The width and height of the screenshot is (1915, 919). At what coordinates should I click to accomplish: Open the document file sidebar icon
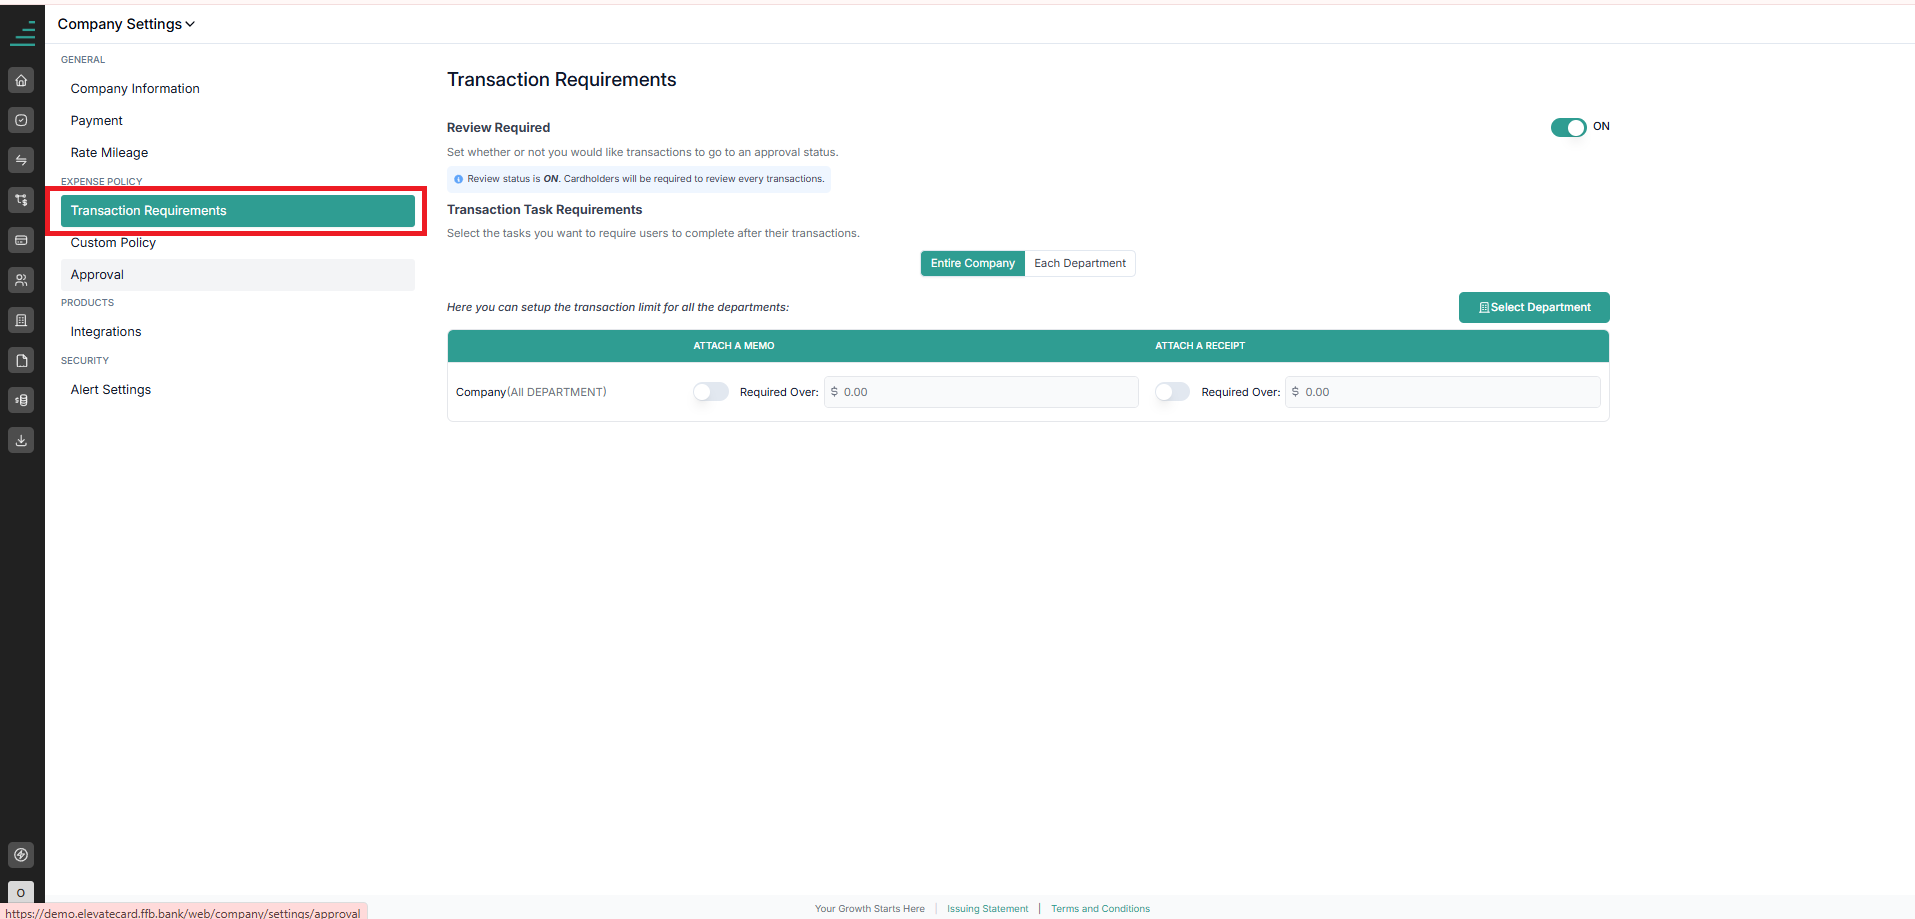pos(21,360)
